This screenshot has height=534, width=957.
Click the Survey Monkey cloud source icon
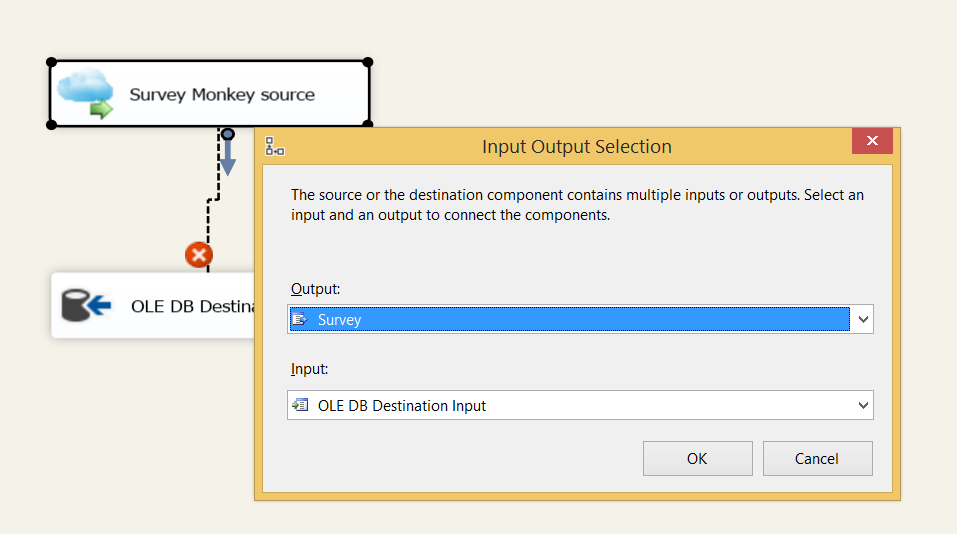85,93
